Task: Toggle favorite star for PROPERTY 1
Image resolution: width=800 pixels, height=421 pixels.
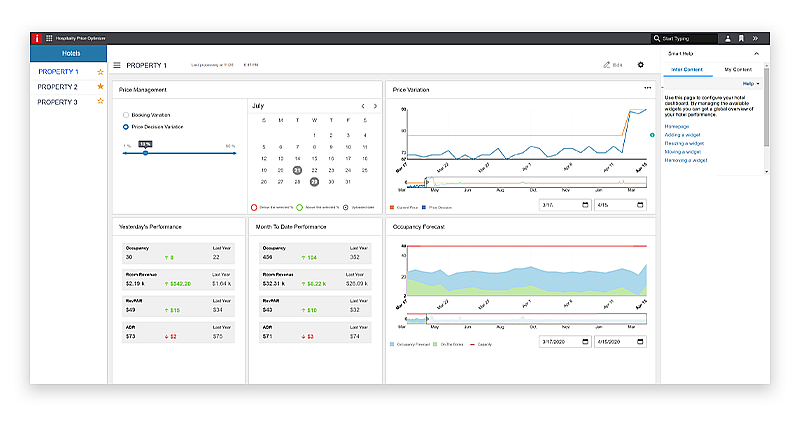Action: [x=101, y=72]
